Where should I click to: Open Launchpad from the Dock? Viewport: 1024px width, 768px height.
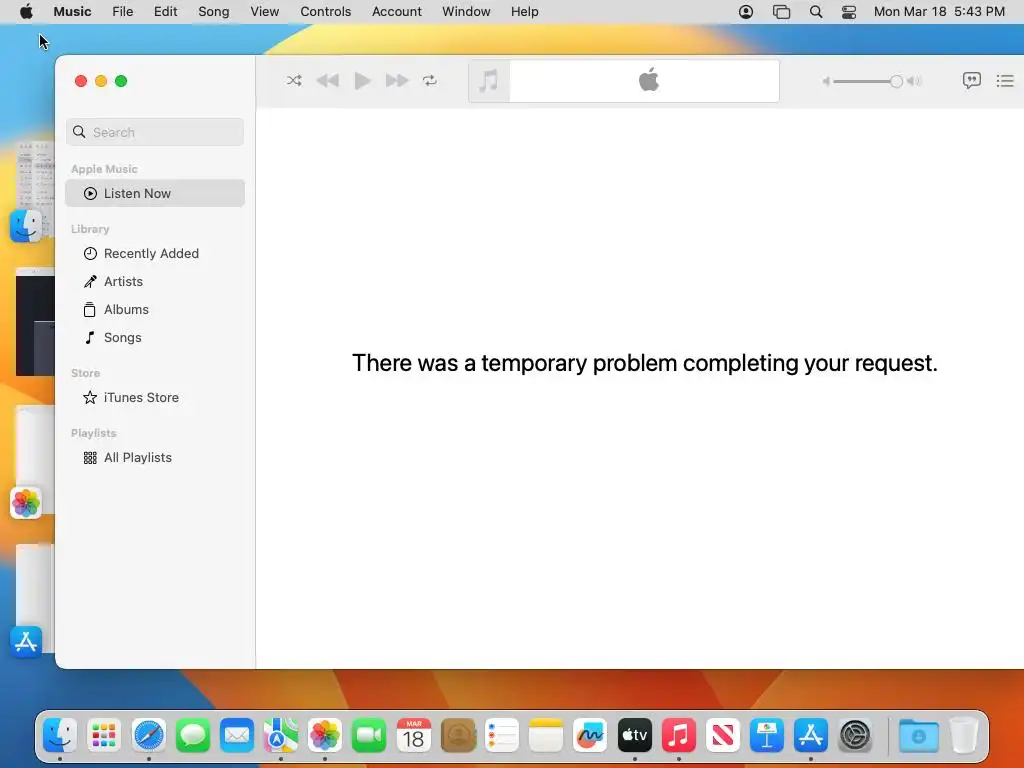point(104,735)
